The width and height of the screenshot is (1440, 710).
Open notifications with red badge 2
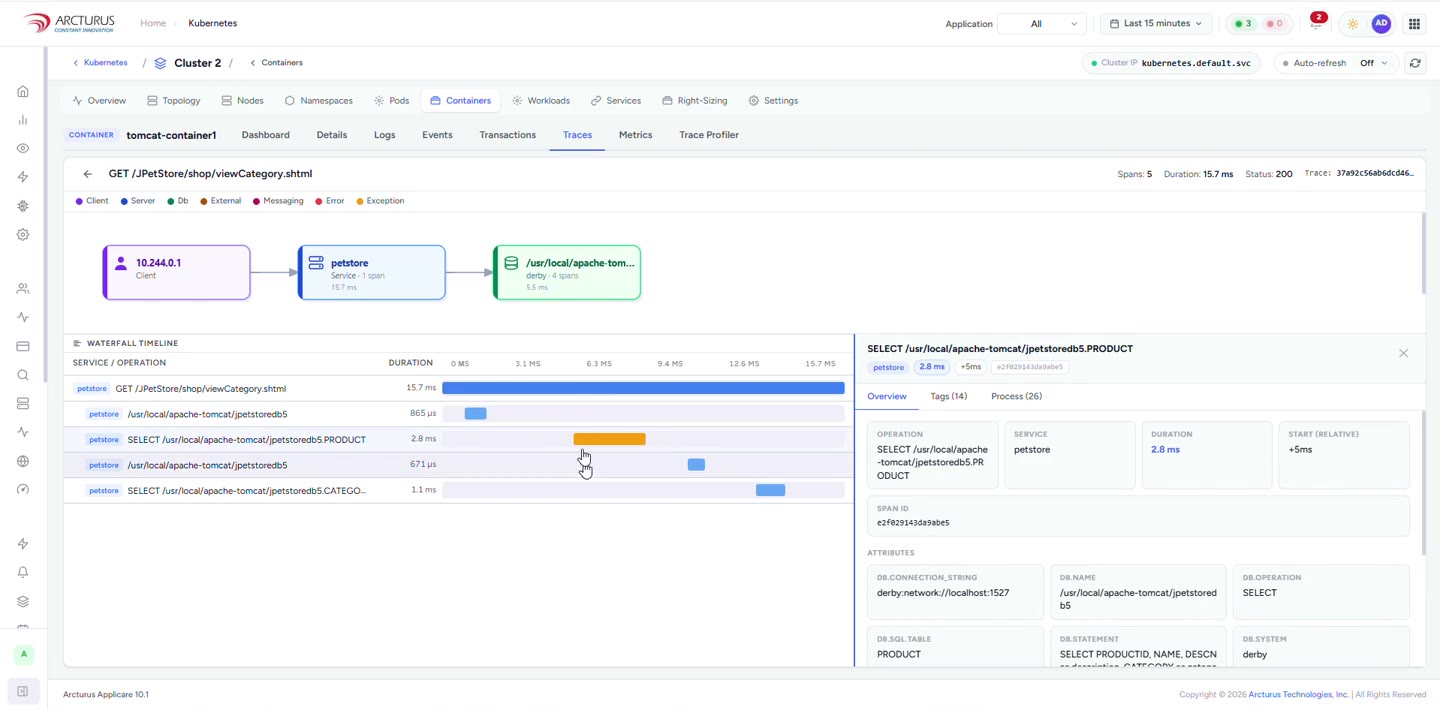click(1317, 22)
